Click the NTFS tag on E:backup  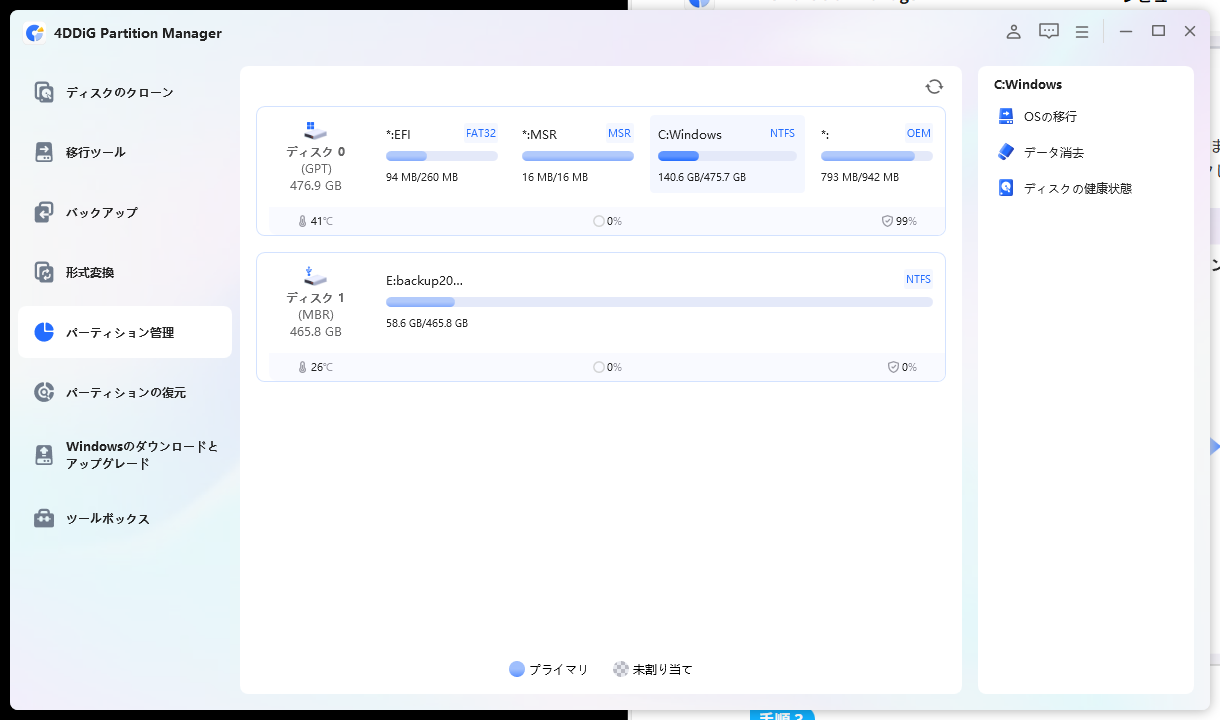coord(919,279)
